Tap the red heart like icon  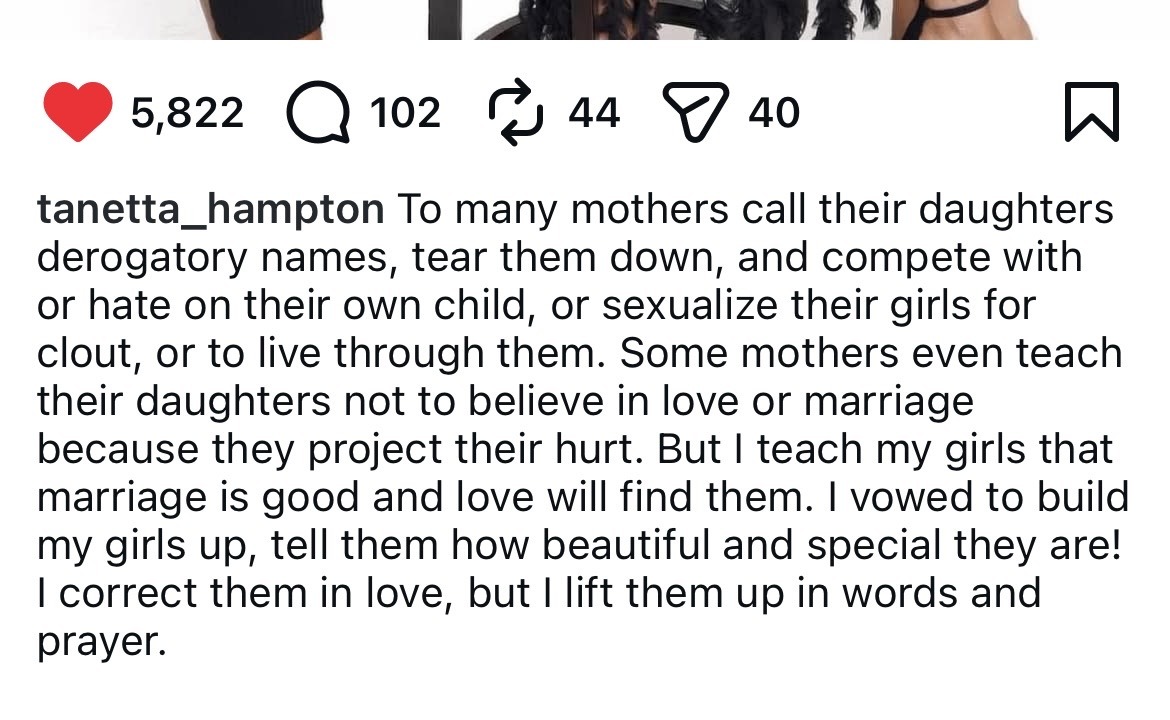point(77,113)
